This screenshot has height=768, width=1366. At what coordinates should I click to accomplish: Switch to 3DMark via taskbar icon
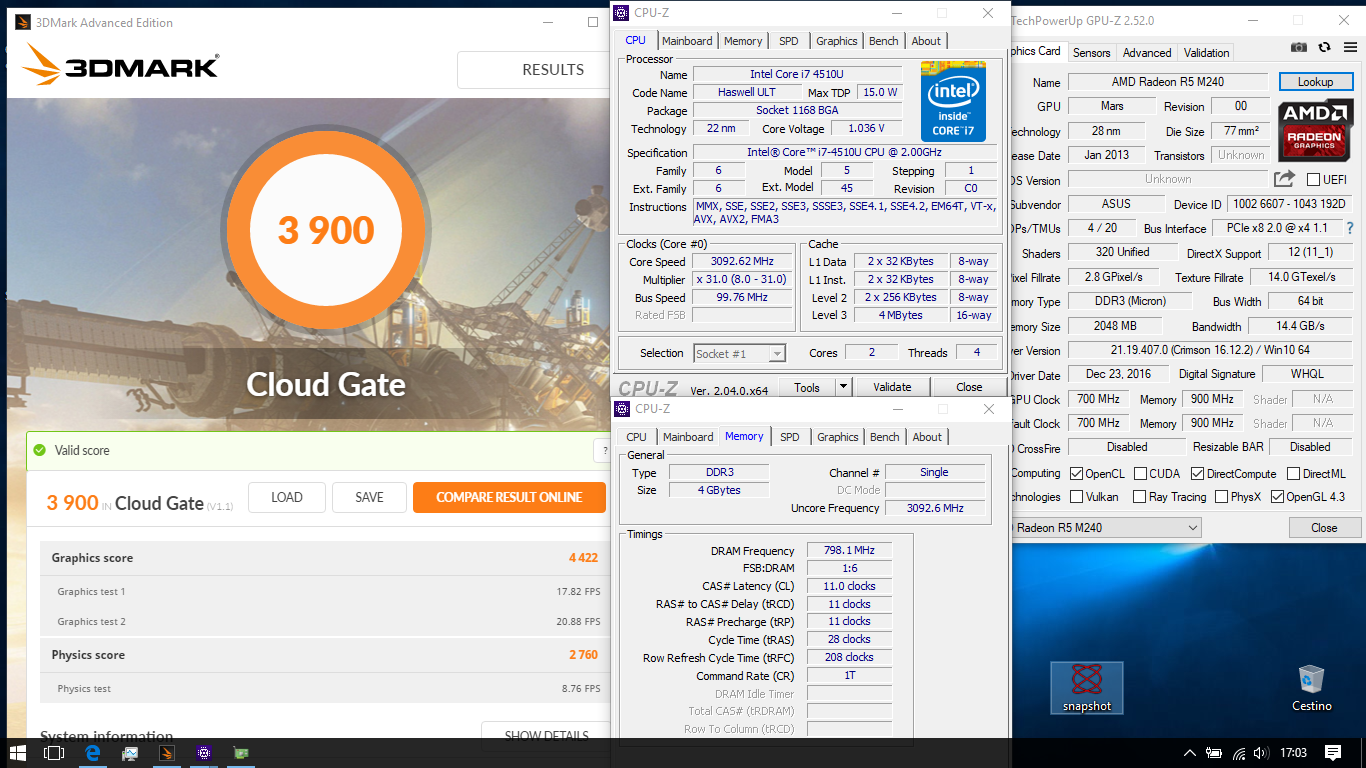[x=167, y=753]
